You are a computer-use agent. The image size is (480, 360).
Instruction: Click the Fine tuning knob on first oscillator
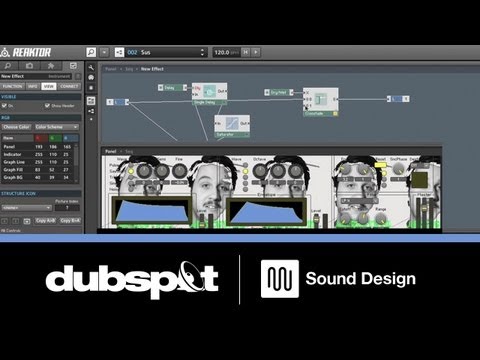[179, 171]
